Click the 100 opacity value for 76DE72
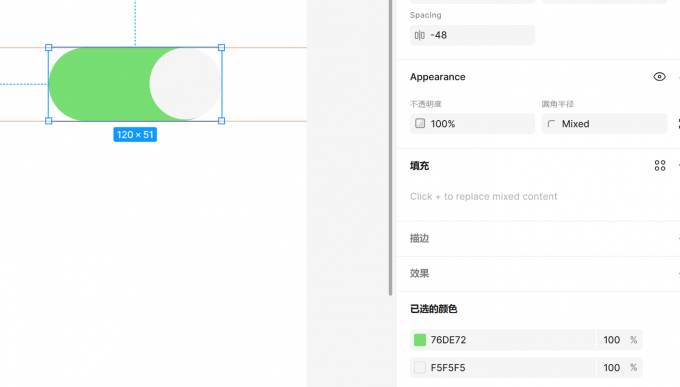The image size is (680, 387). (611, 340)
